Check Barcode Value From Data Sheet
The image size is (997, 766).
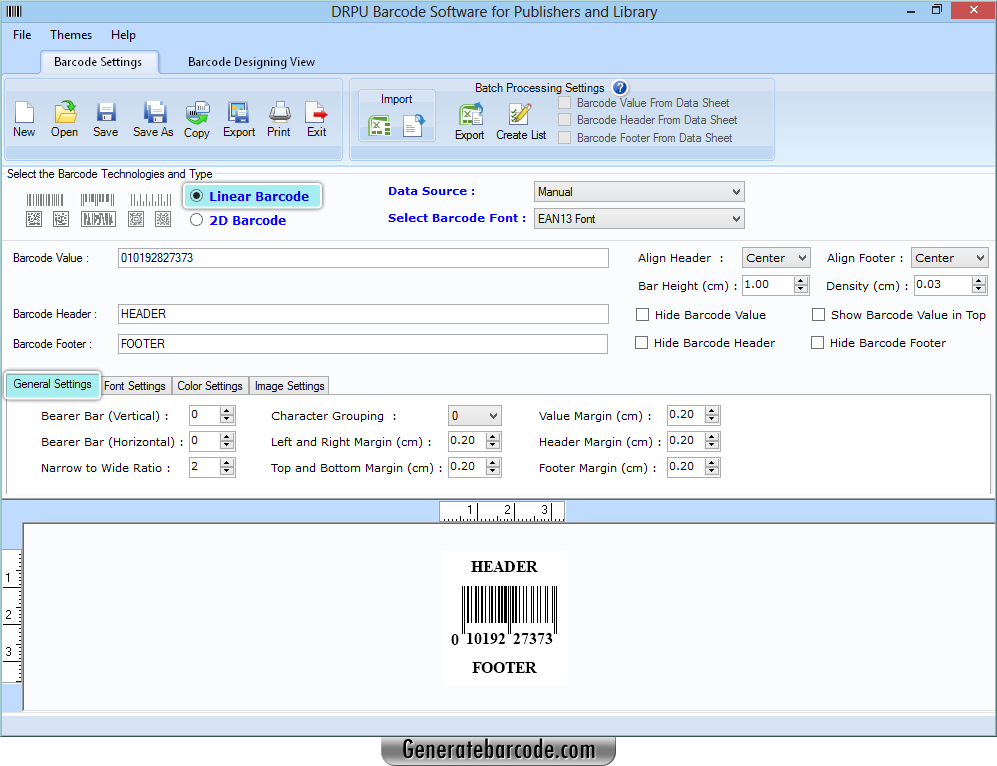coord(565,103)
